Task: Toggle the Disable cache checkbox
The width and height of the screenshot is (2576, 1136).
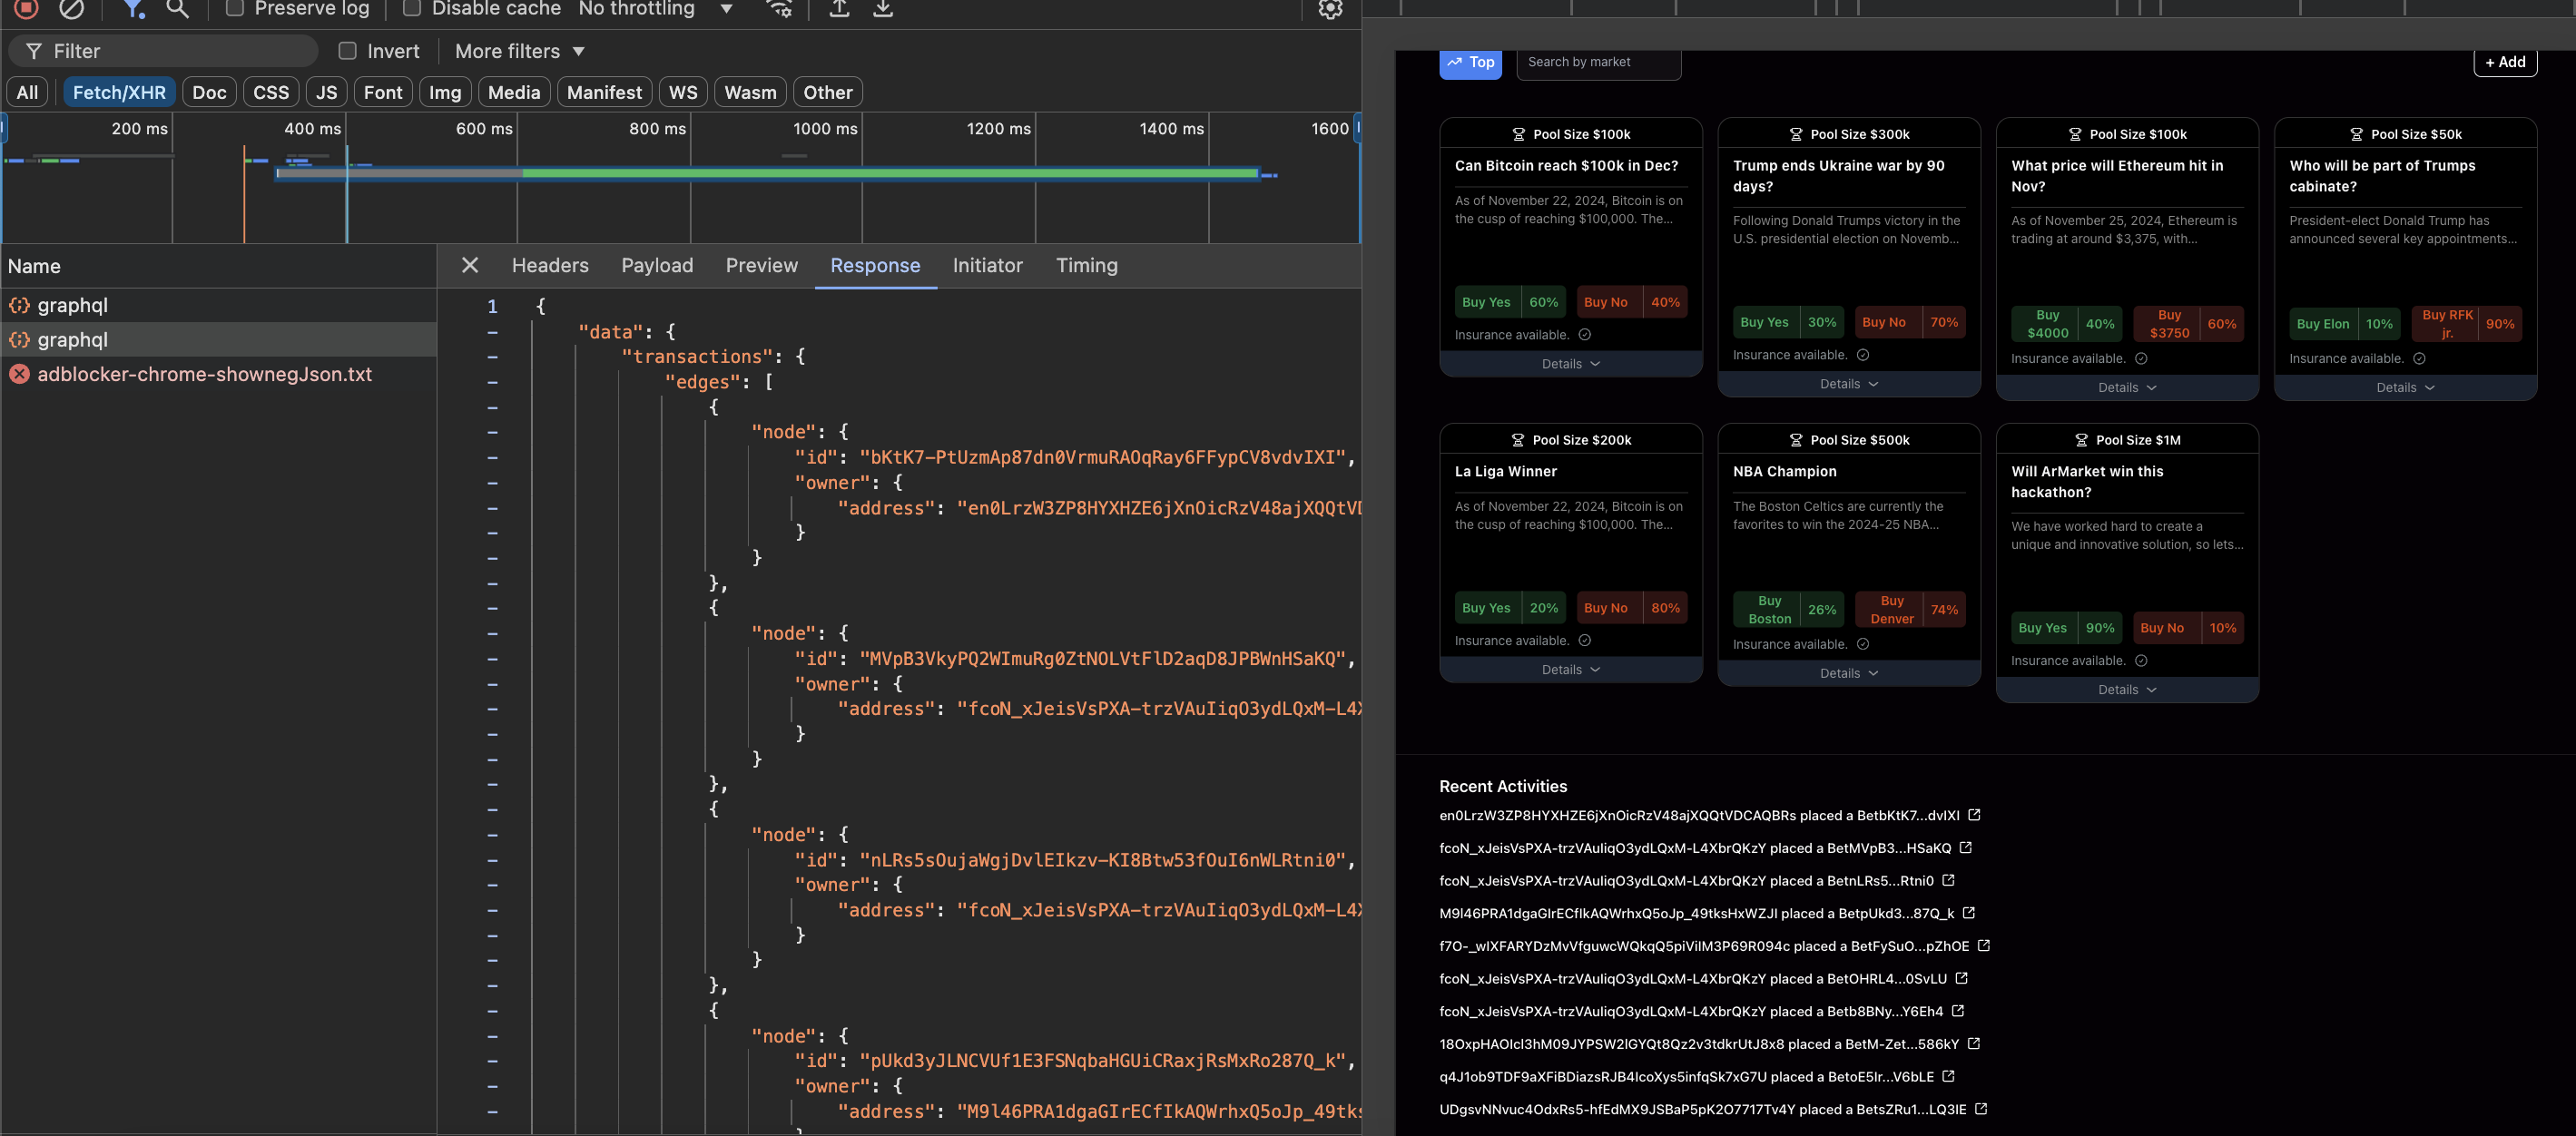Action: [x=411, y=9]
